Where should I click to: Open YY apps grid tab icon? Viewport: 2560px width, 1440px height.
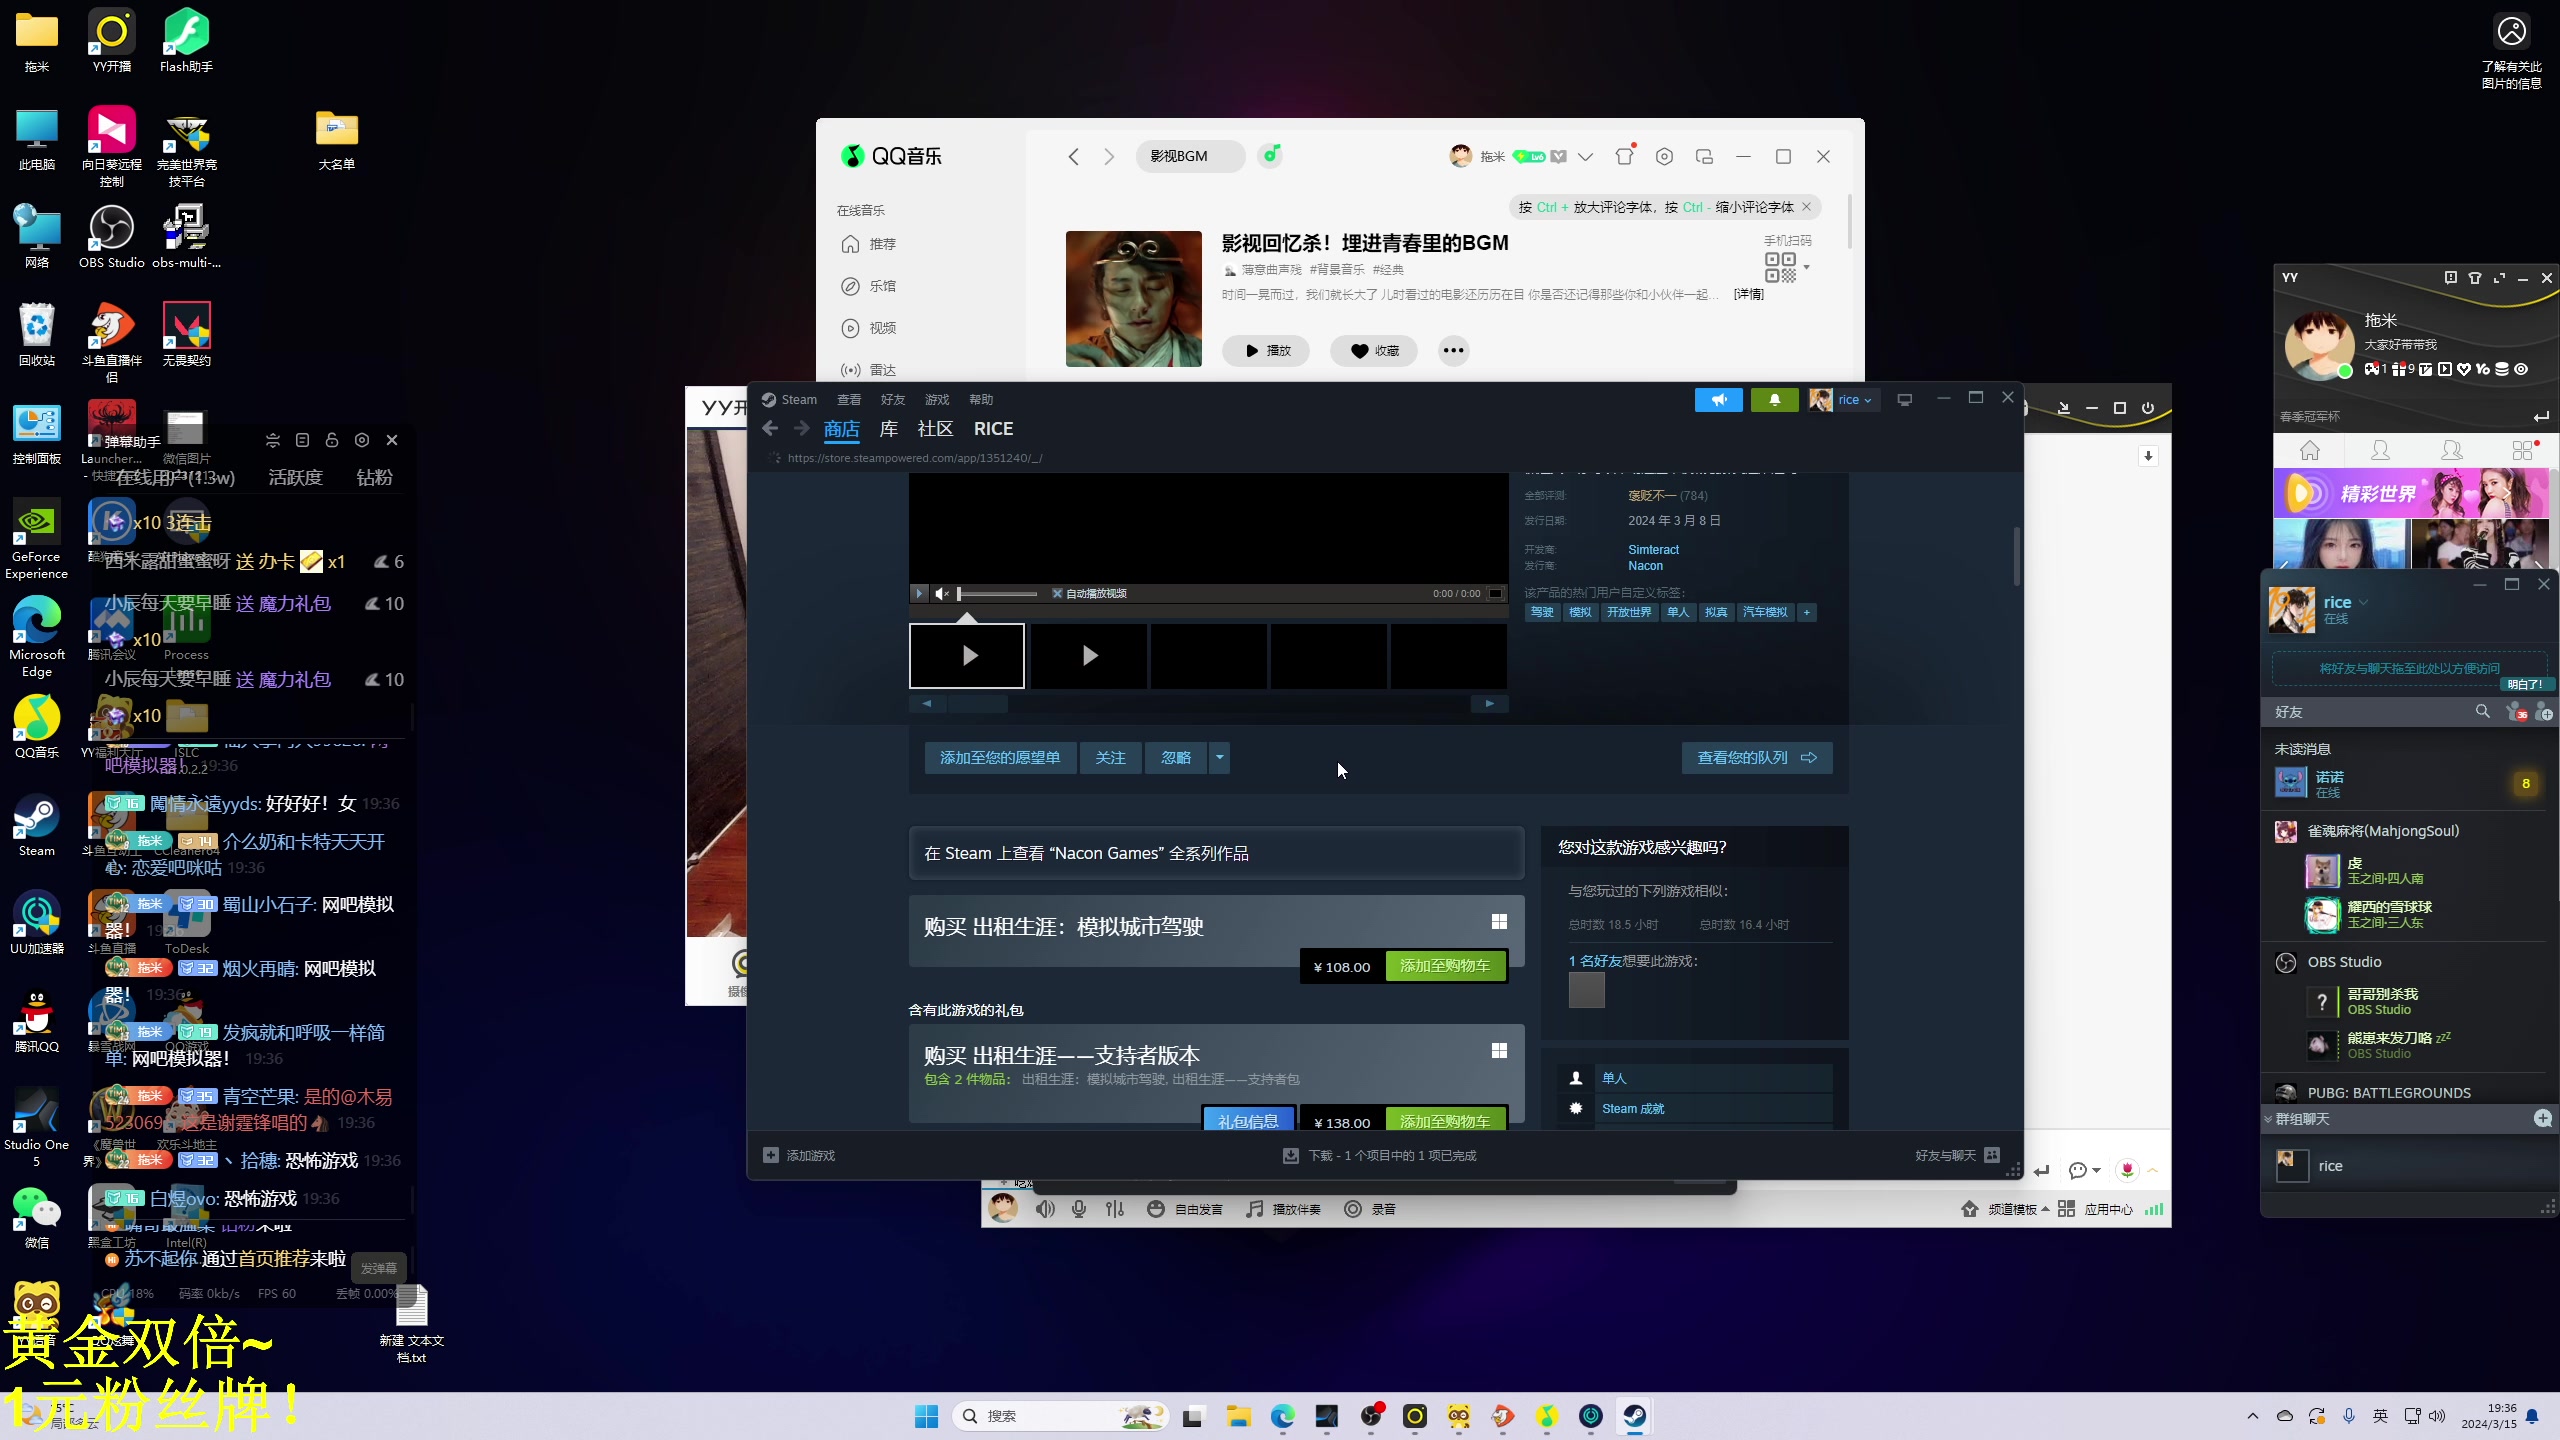2523,450
